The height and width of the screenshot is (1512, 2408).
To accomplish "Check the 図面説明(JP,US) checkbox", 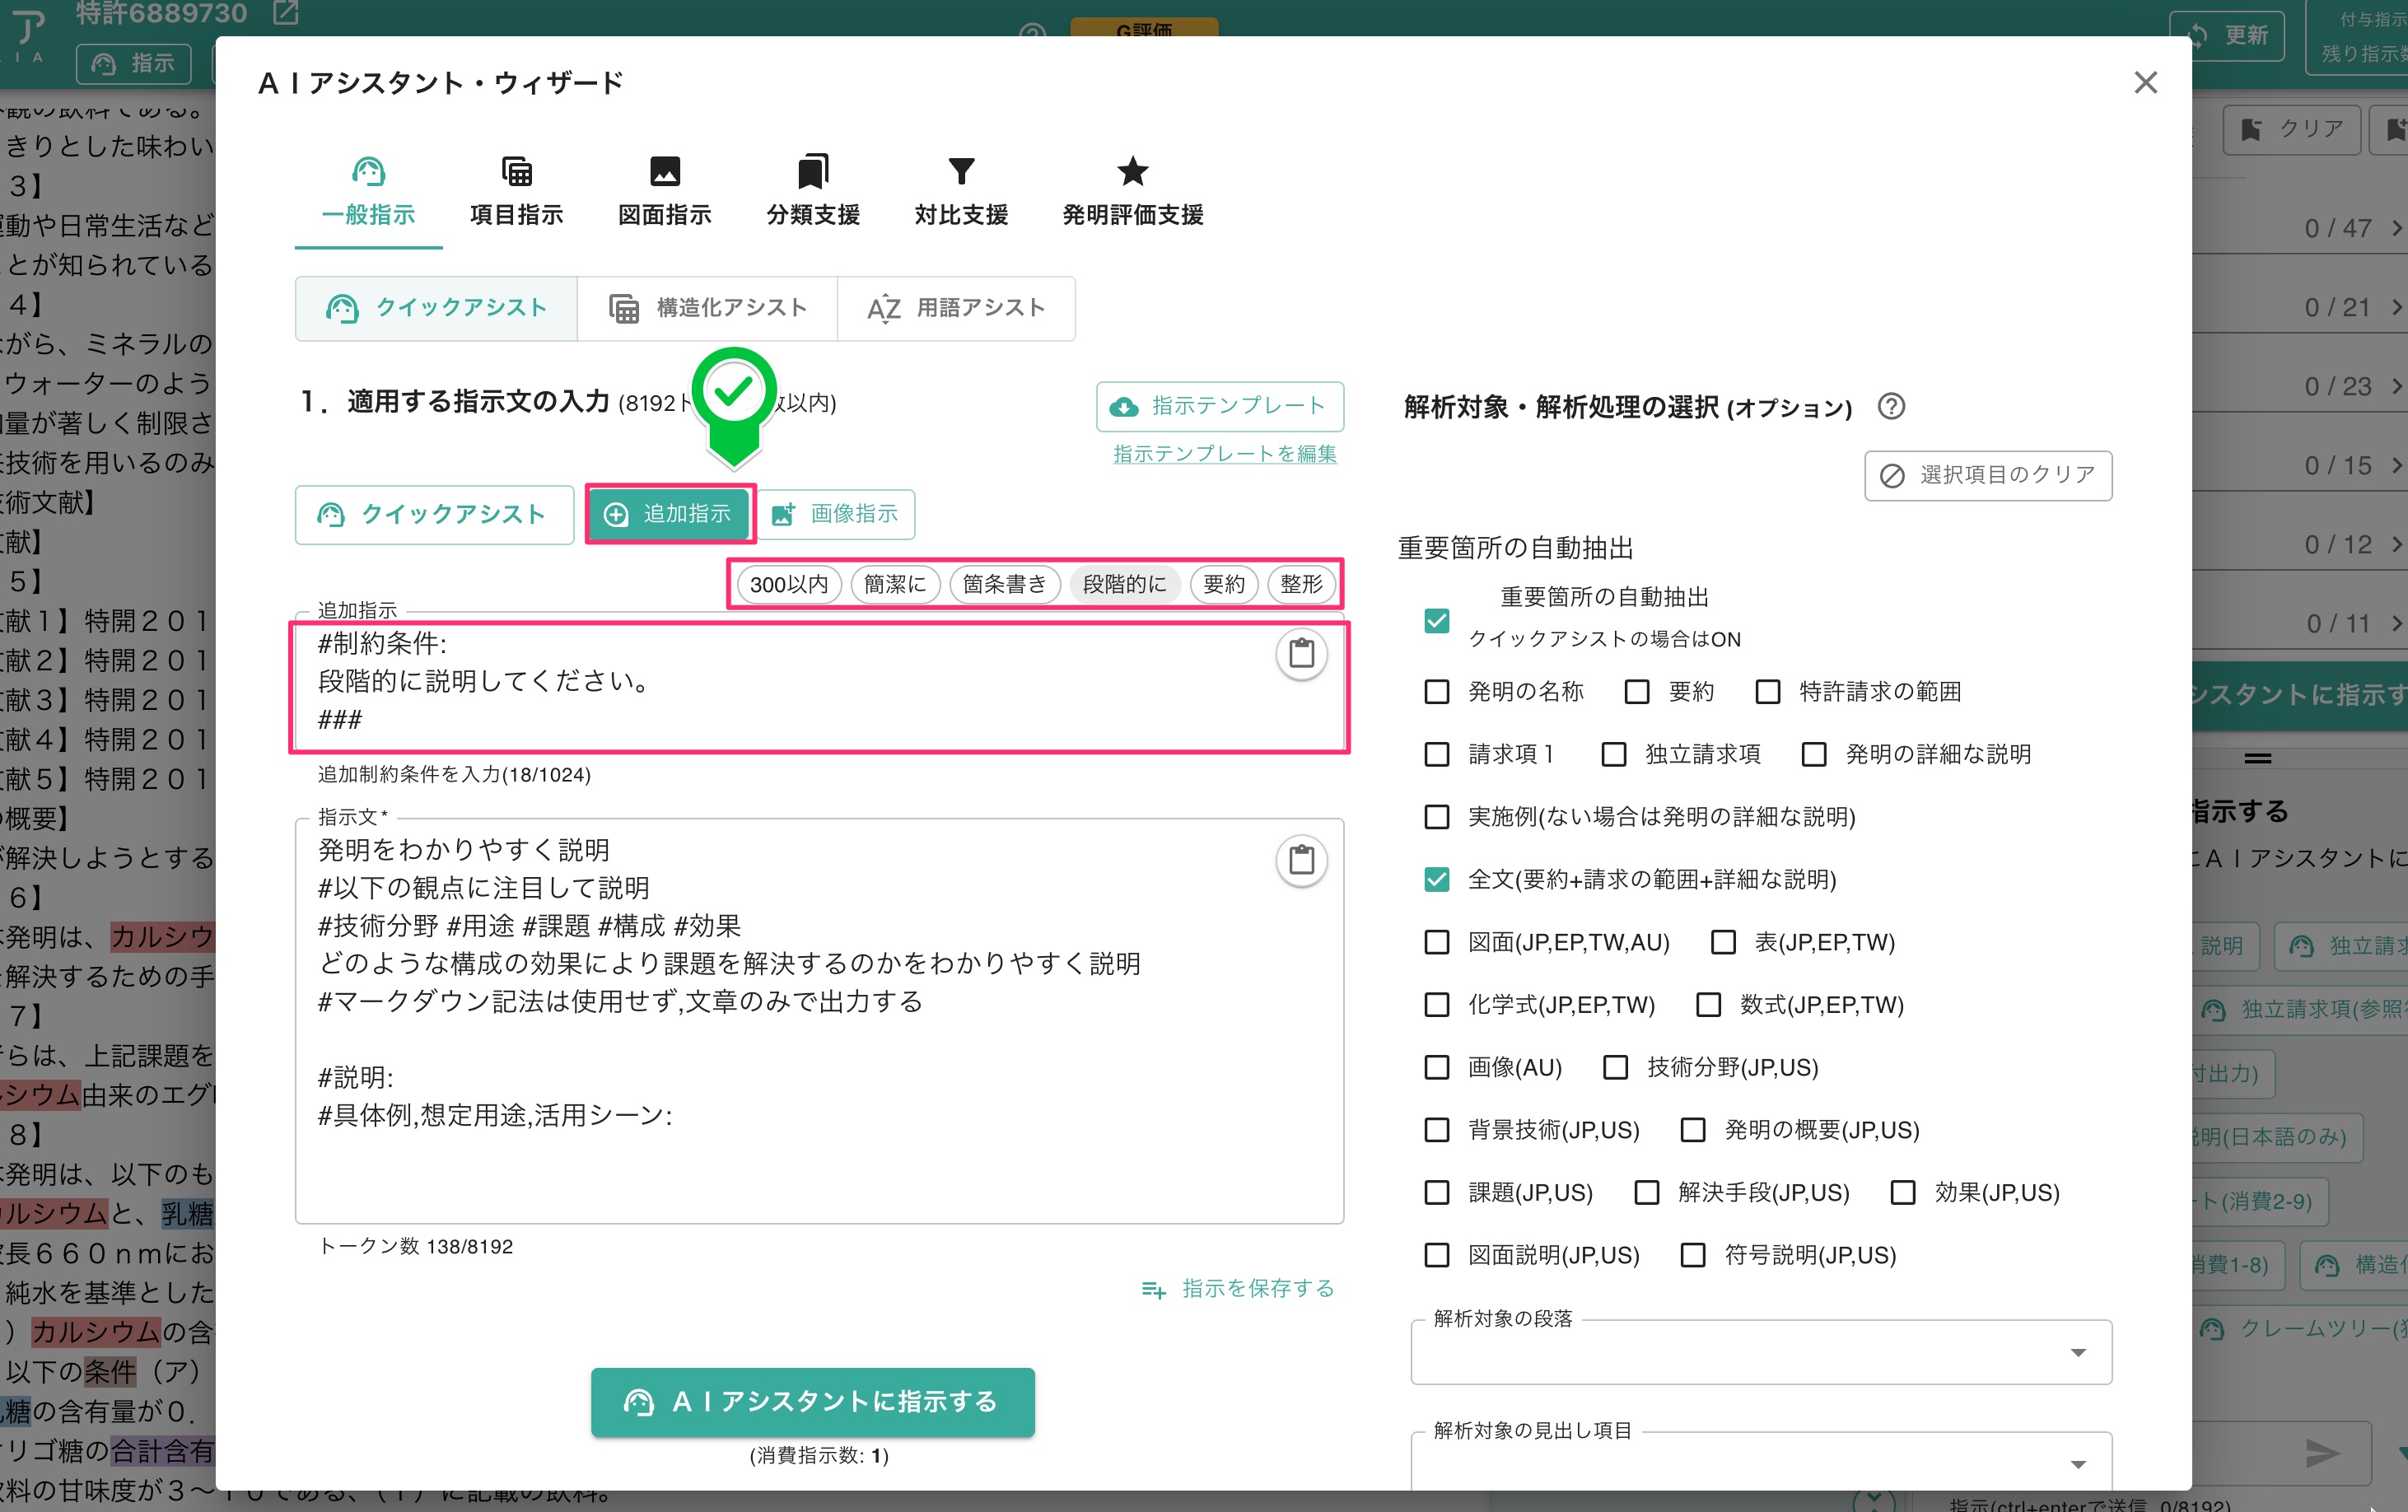I will pos(1436,1255).
